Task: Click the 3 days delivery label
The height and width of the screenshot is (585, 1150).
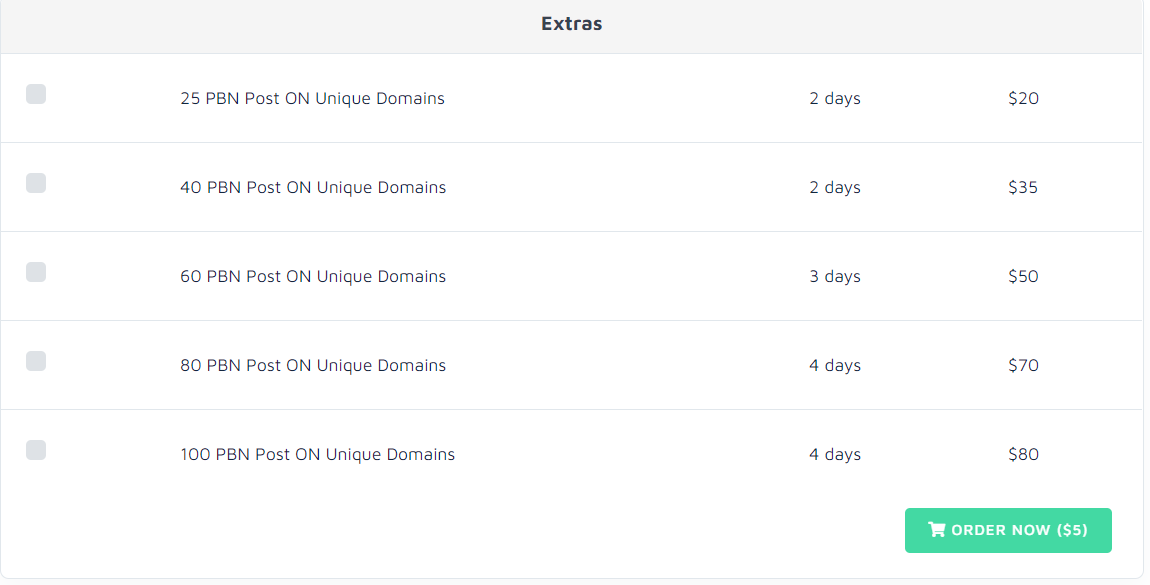Action: click(835, 276)
